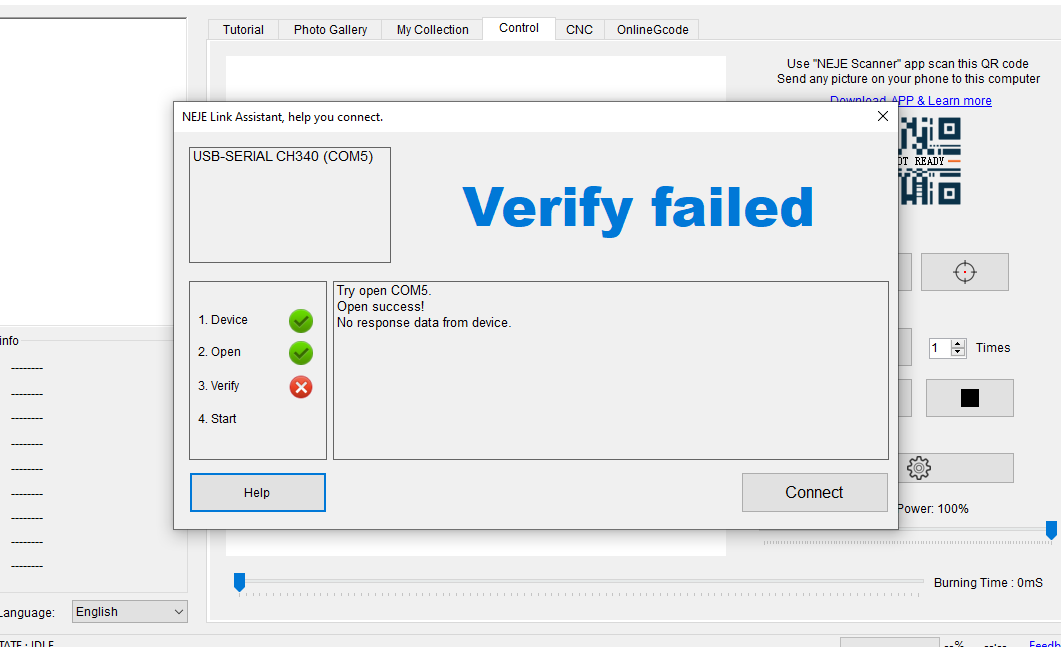Open settings with the gear button
Viewport: 1061px width, 647px height.
coord(919,468)
